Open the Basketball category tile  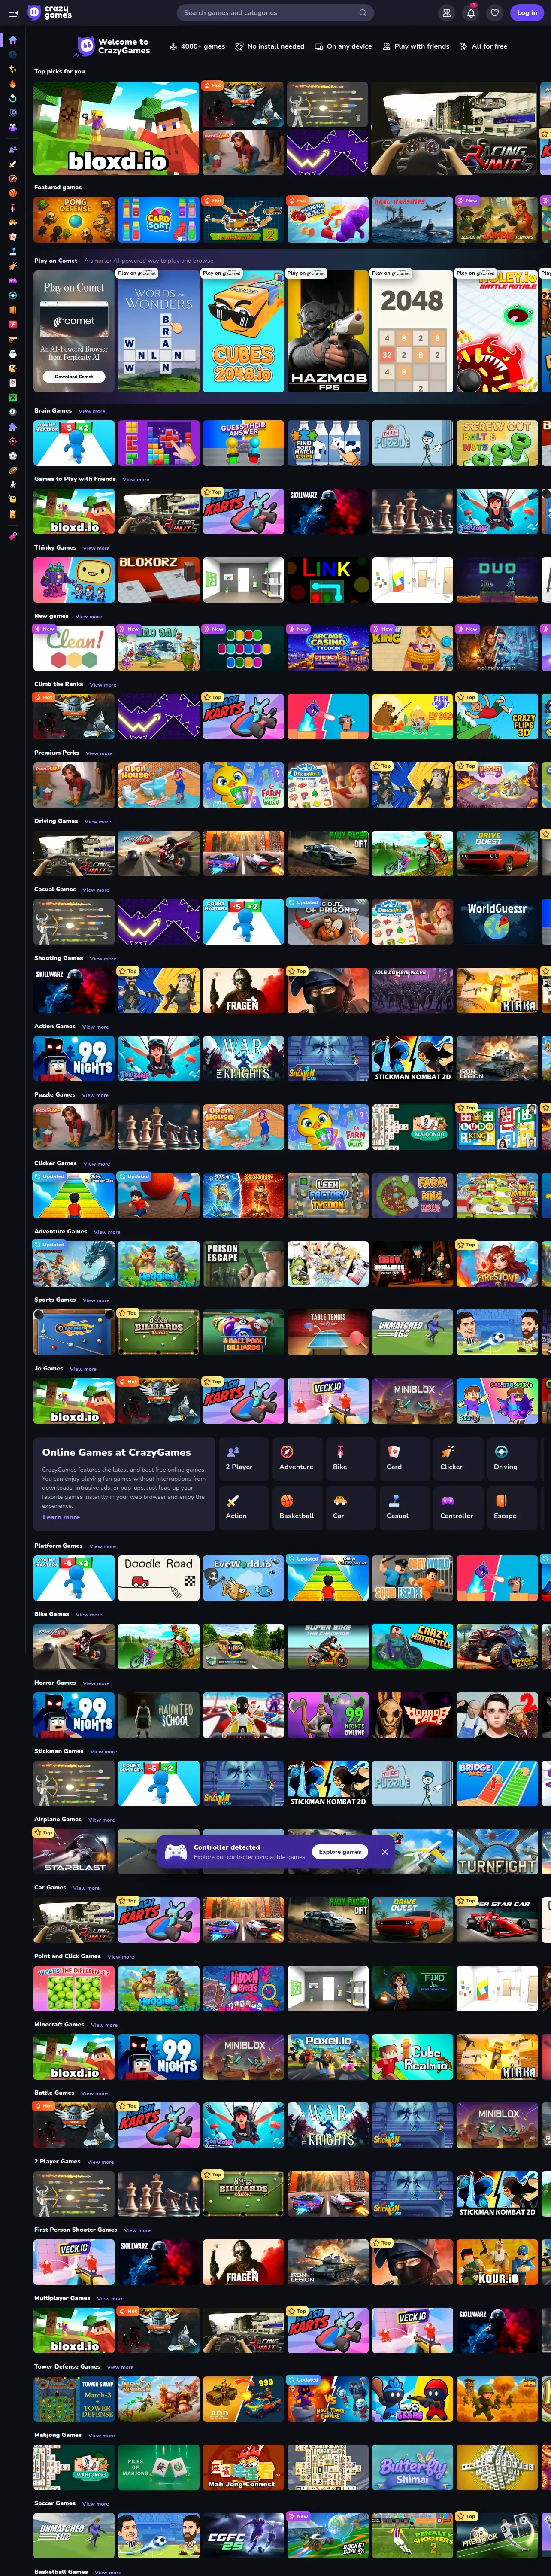click(297, 1507)
